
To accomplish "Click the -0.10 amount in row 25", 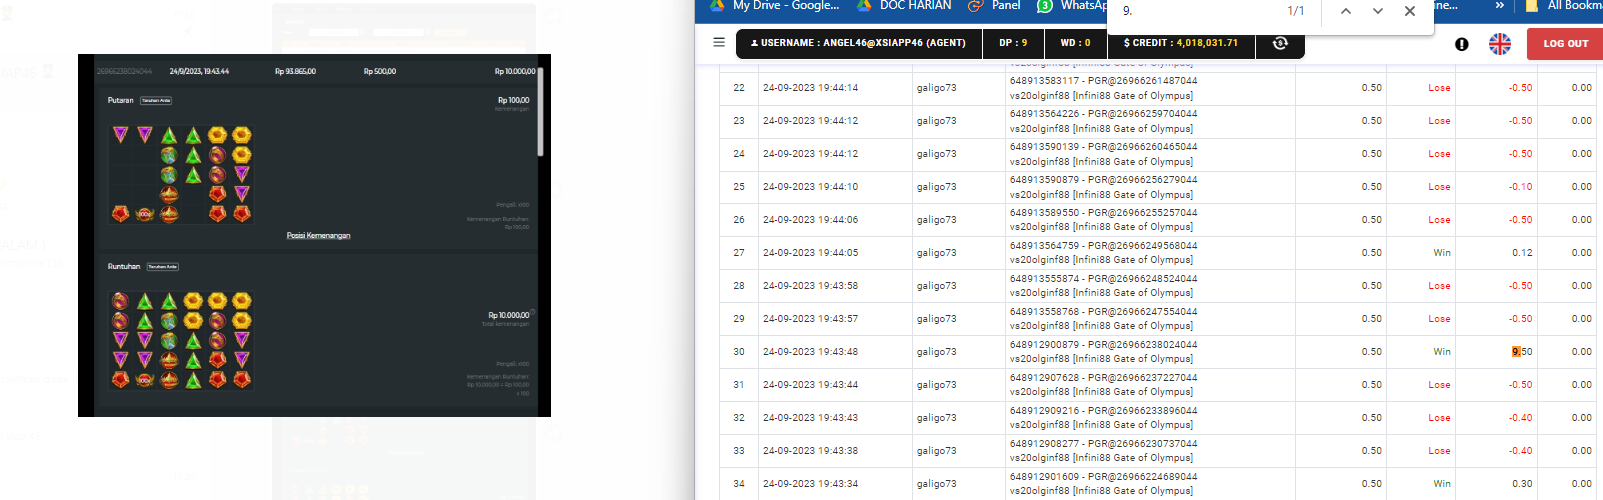I will [1520, 187].
